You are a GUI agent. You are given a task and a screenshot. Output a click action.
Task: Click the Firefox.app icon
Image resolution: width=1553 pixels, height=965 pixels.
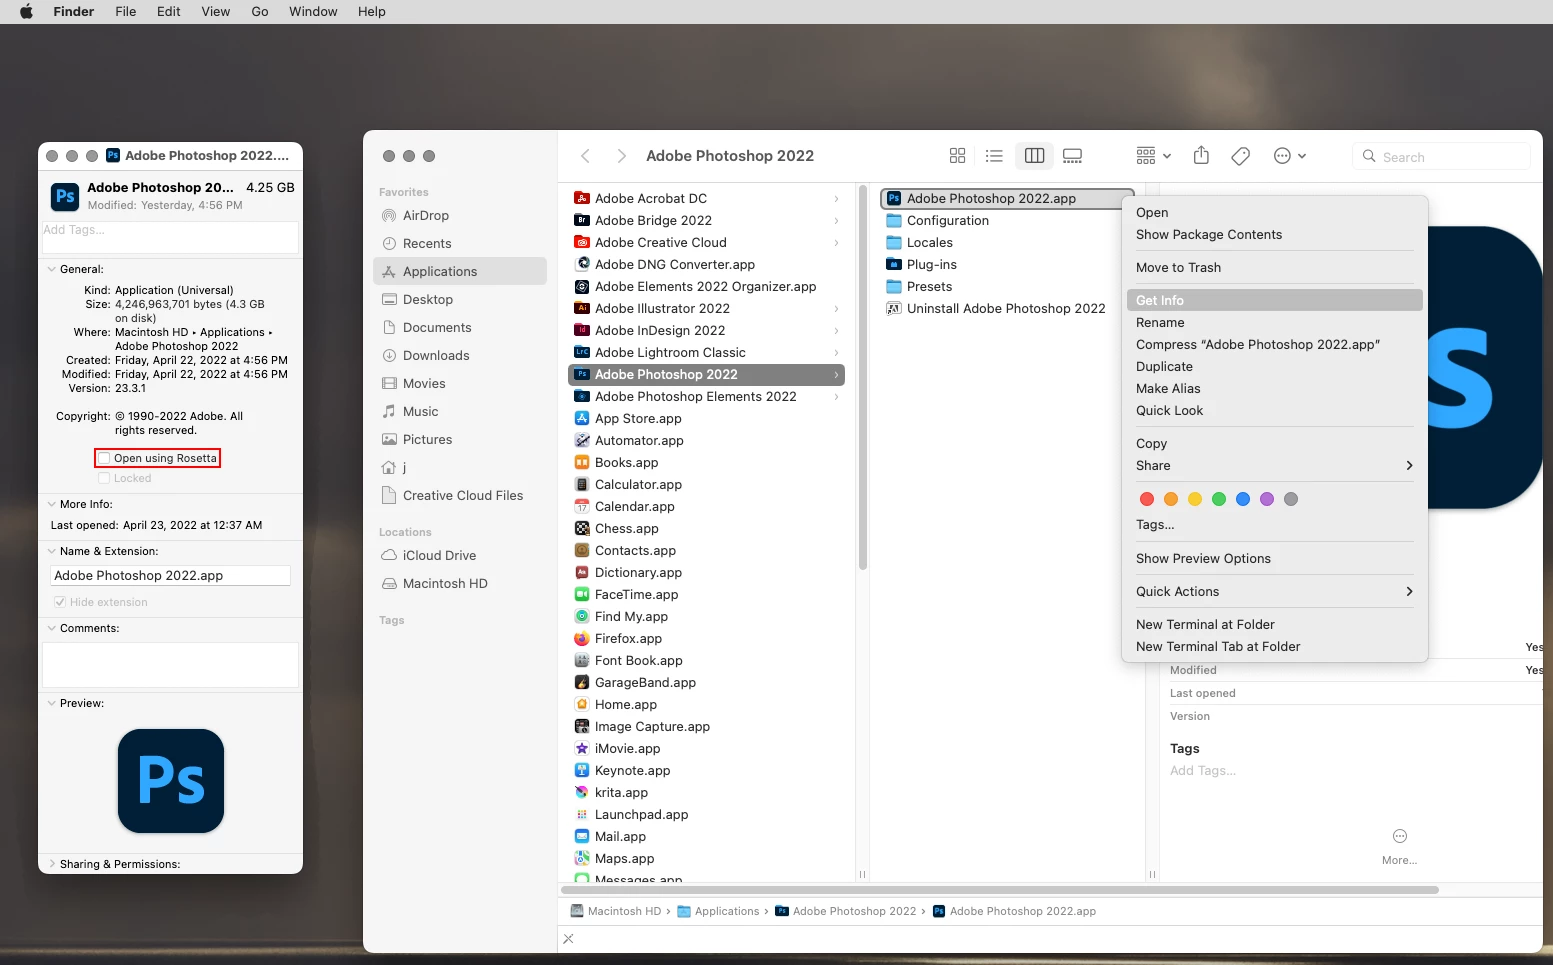[582, 638]
